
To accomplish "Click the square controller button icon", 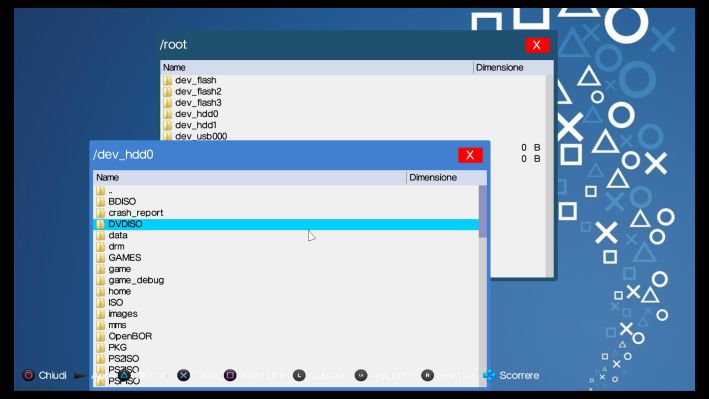I will (230, 375).
